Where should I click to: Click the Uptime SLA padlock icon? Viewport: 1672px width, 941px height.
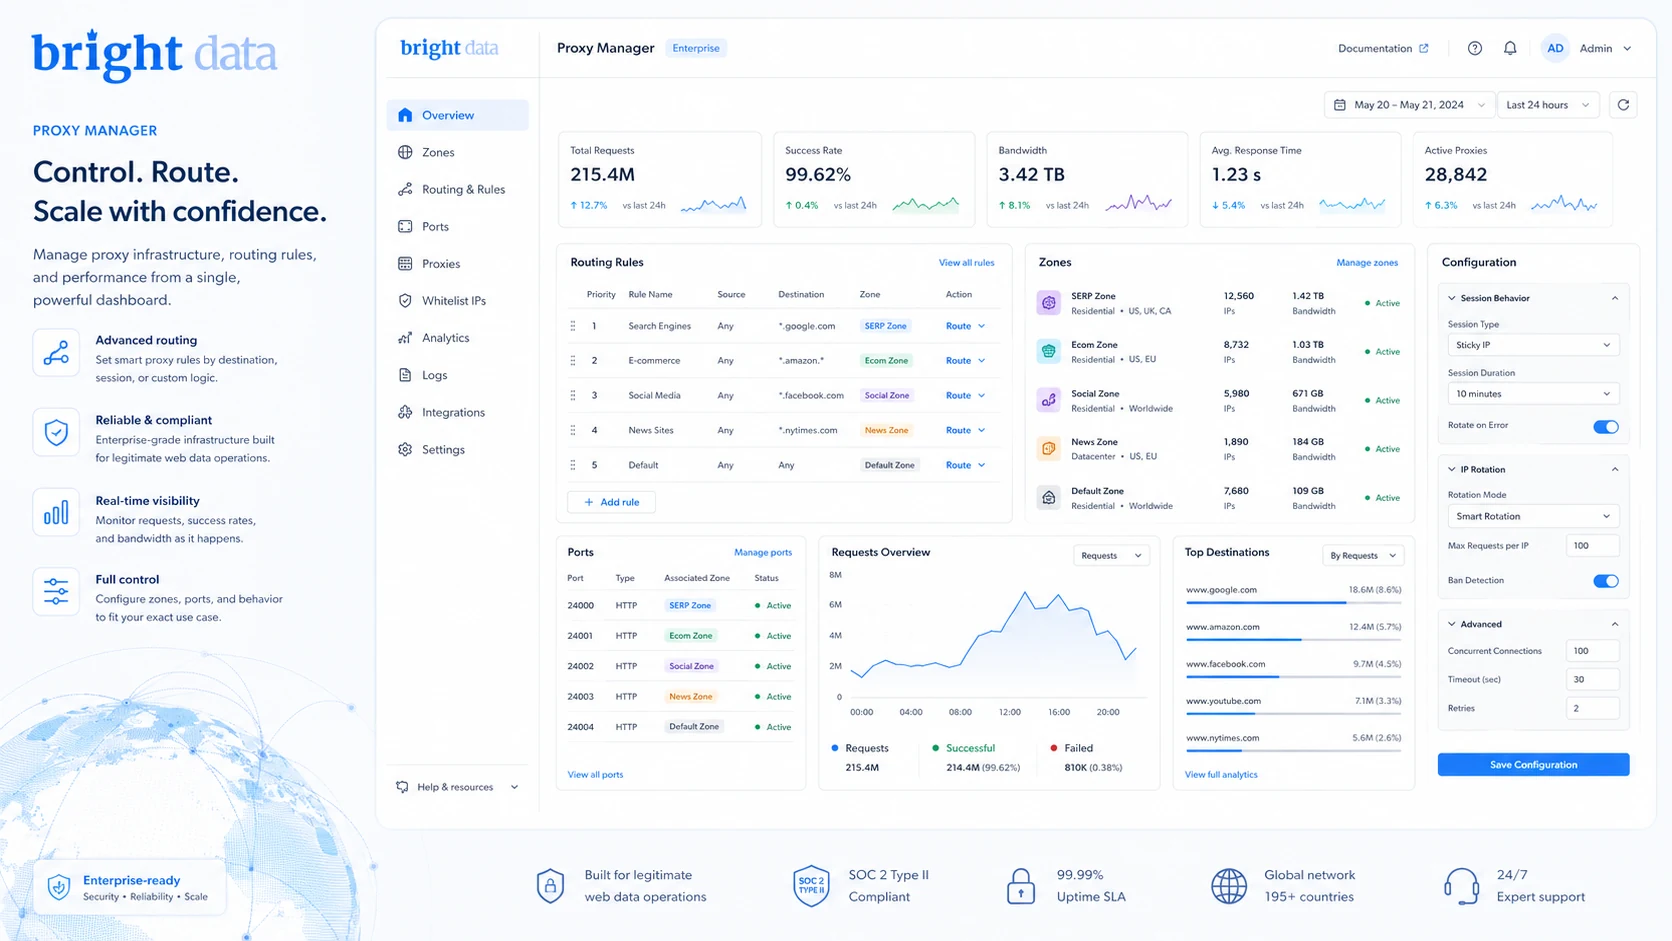tap(1021, 886)
